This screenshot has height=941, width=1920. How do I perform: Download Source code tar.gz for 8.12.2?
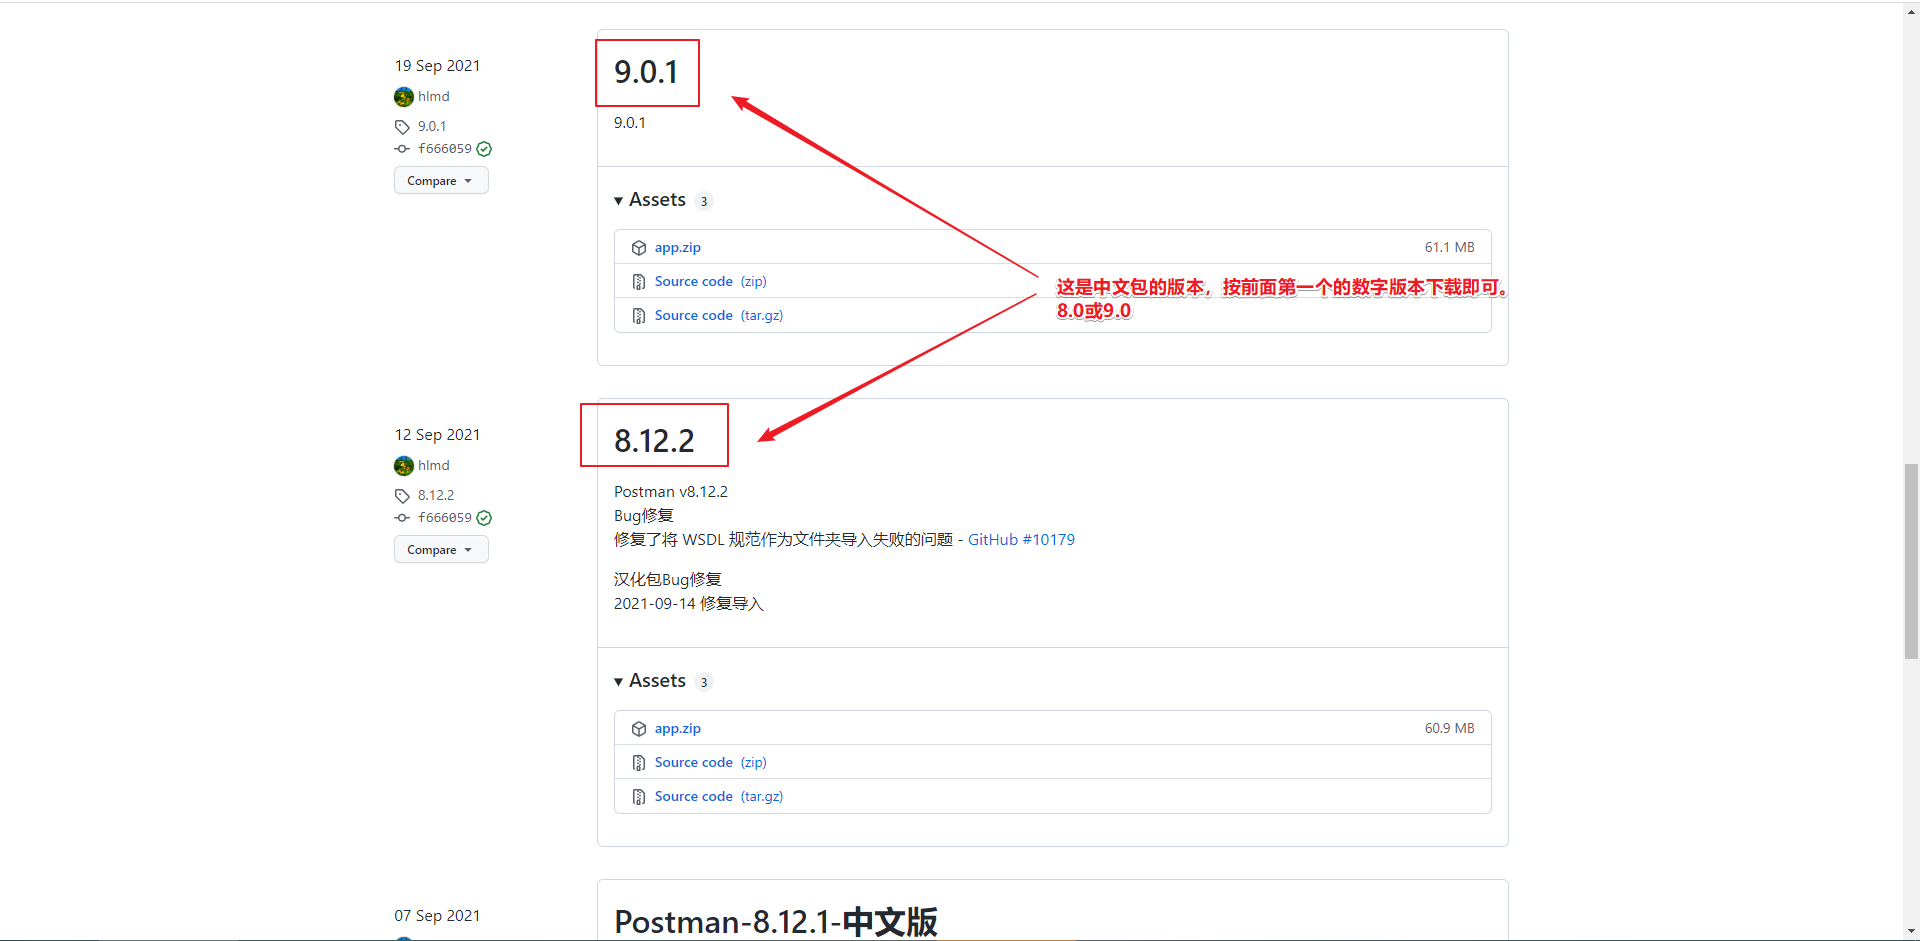719,797
